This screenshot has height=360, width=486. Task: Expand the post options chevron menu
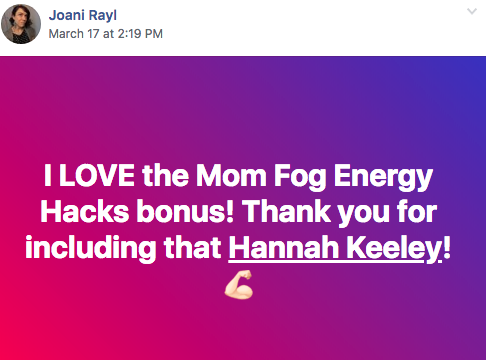point(472,12)
